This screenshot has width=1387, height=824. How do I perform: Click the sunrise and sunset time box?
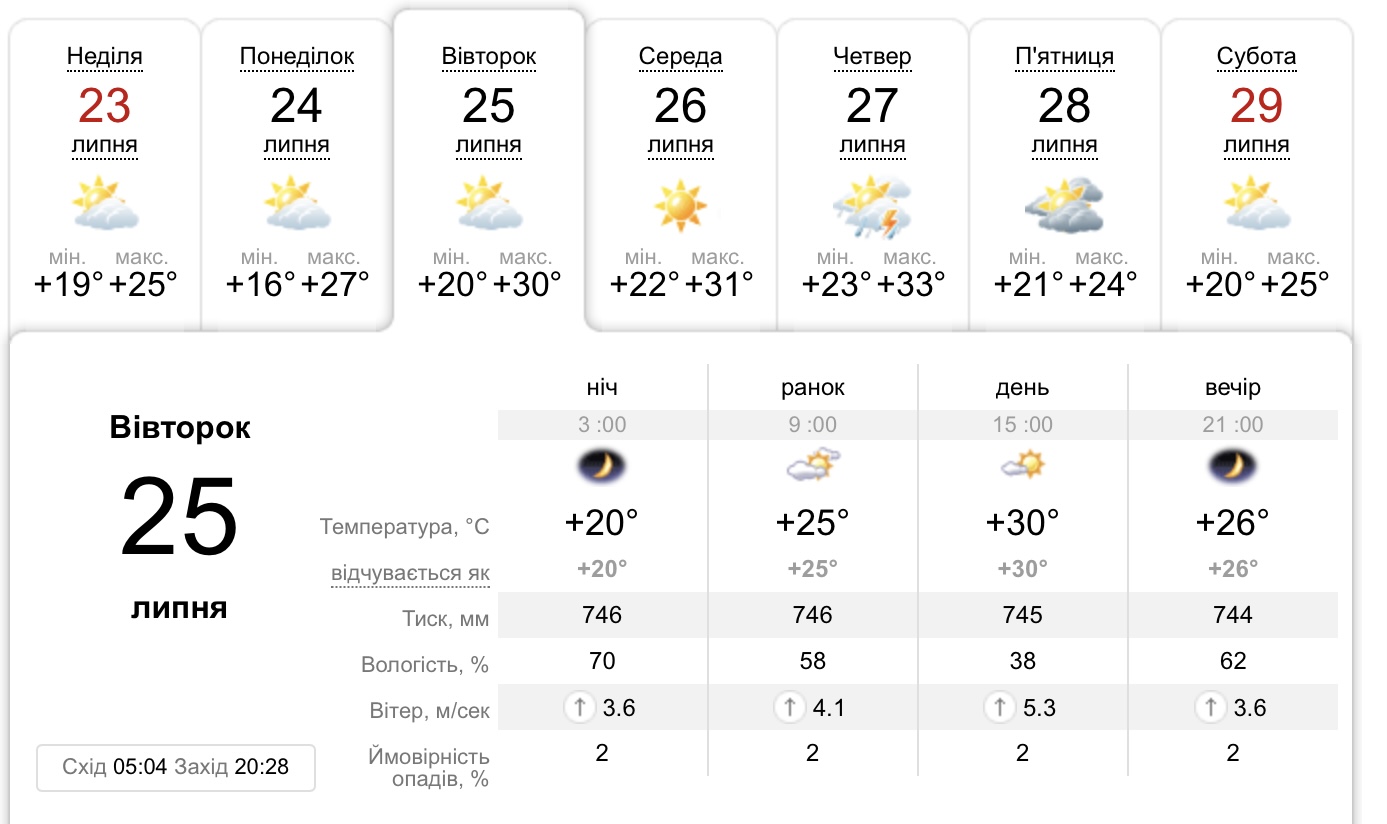176,767
